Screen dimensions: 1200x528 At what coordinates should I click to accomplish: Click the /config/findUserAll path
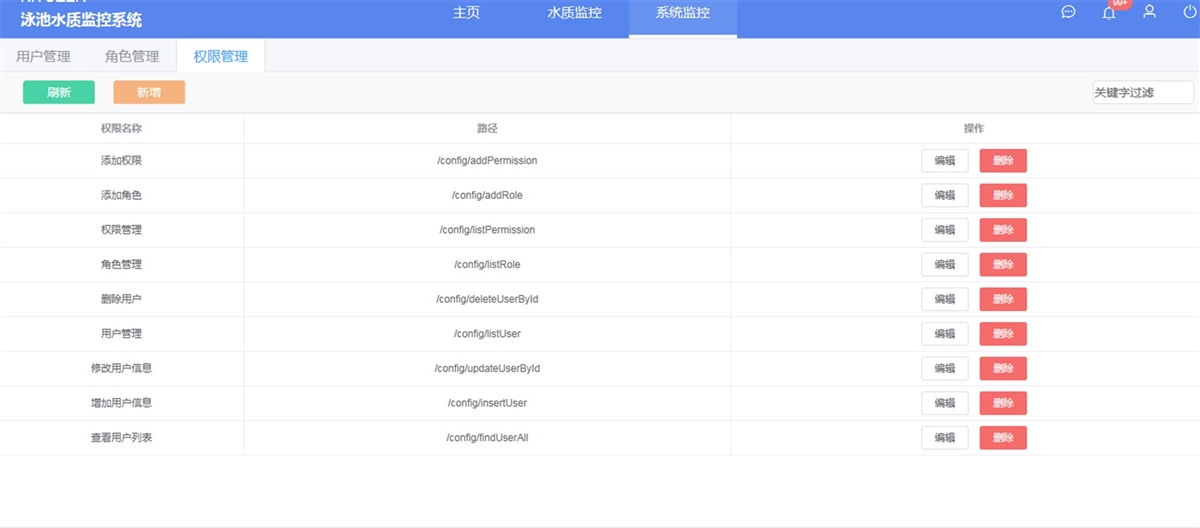[487, 438]
